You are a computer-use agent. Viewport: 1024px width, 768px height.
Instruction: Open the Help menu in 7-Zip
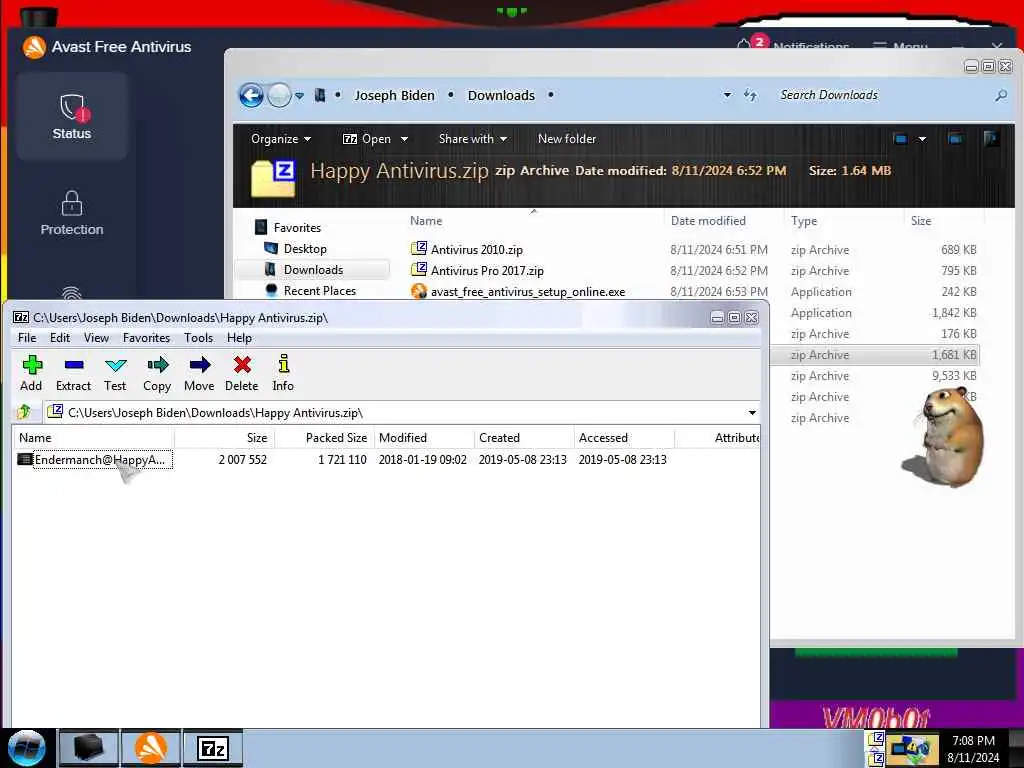(239, 338)
